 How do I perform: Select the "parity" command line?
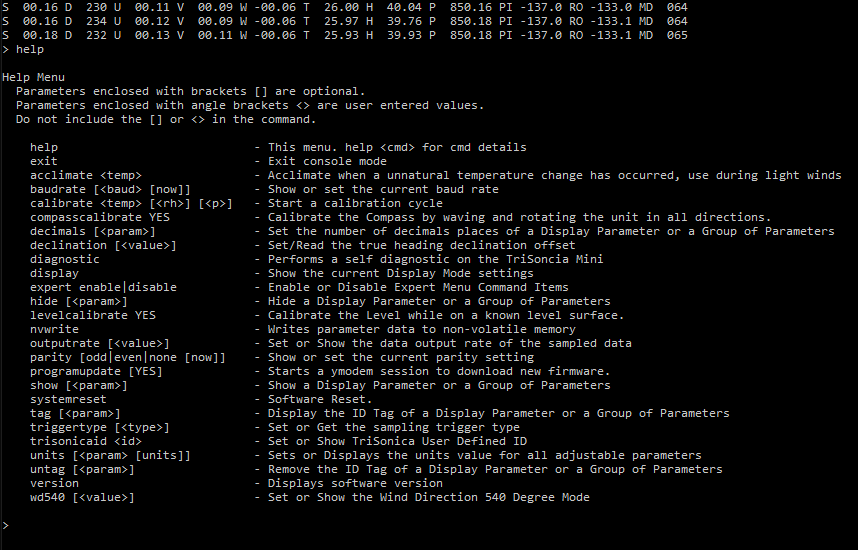pyautogui.click(x=128, y=357)
